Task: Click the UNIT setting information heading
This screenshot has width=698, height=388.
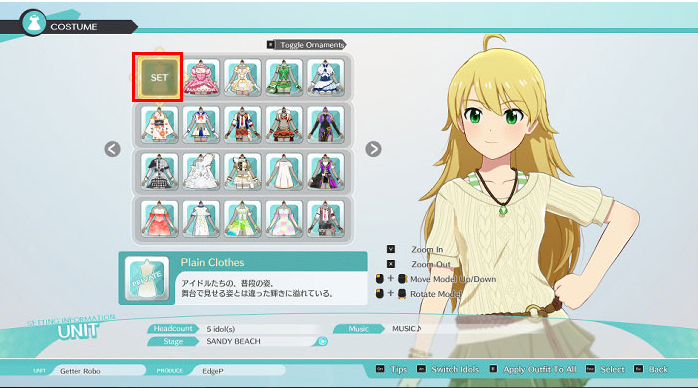Action: (77, 331)
